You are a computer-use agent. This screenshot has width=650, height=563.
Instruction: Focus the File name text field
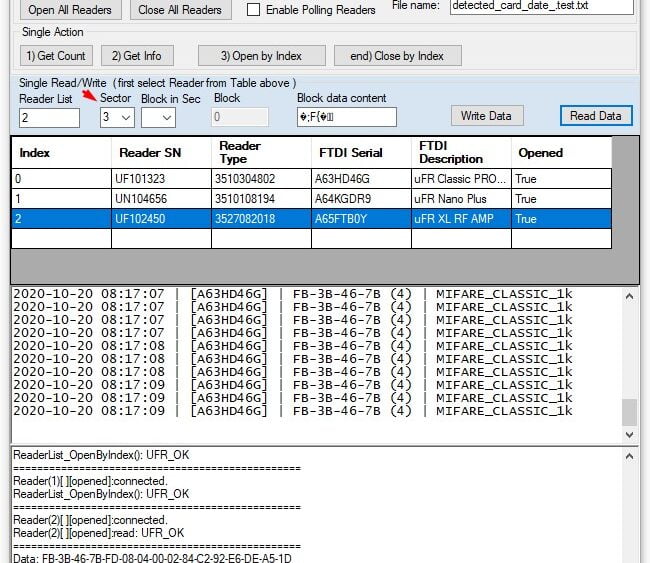pyautogui.click(x=541, y=6)
